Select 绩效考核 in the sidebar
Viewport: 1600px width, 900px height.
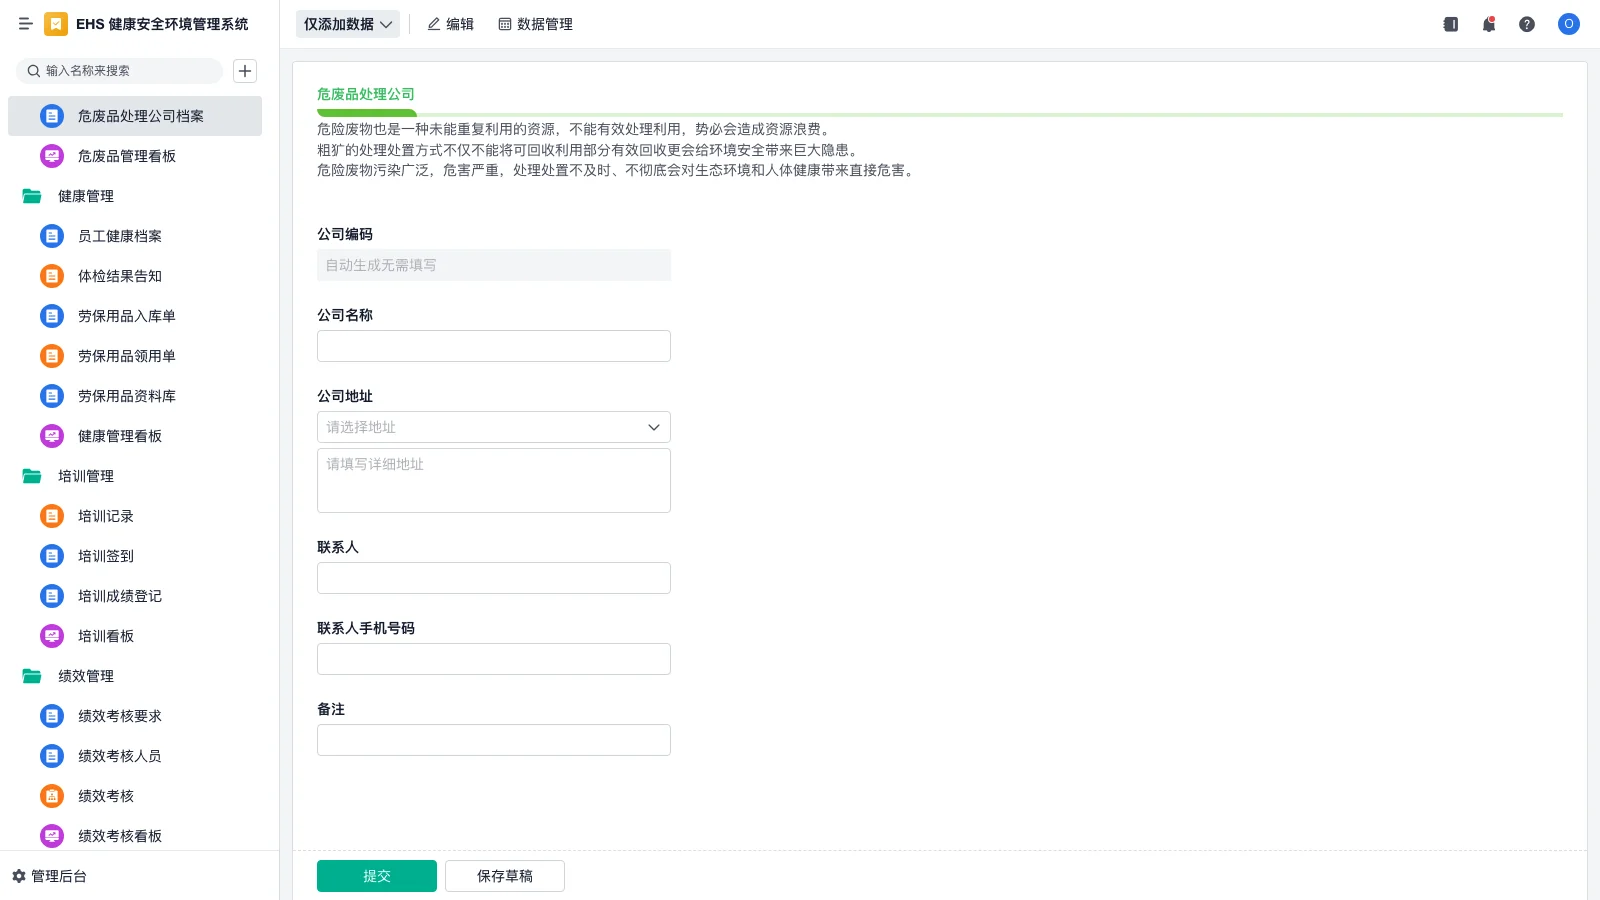tap(103, 796)
